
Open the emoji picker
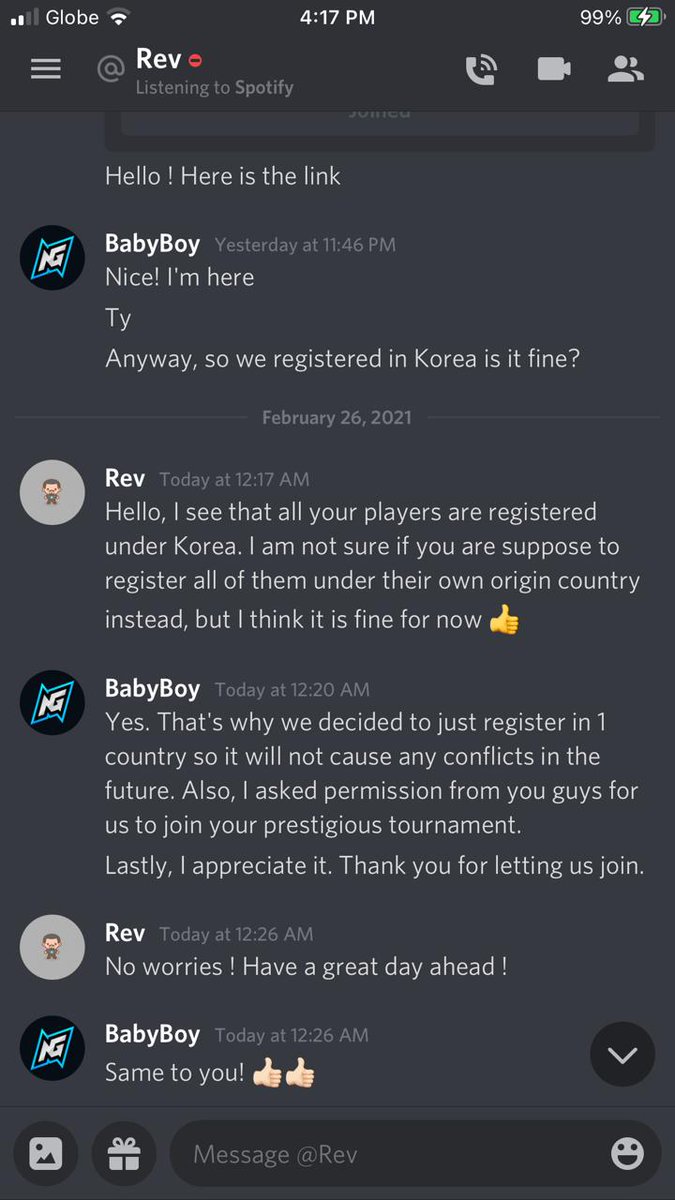(x=627, y=1154)
